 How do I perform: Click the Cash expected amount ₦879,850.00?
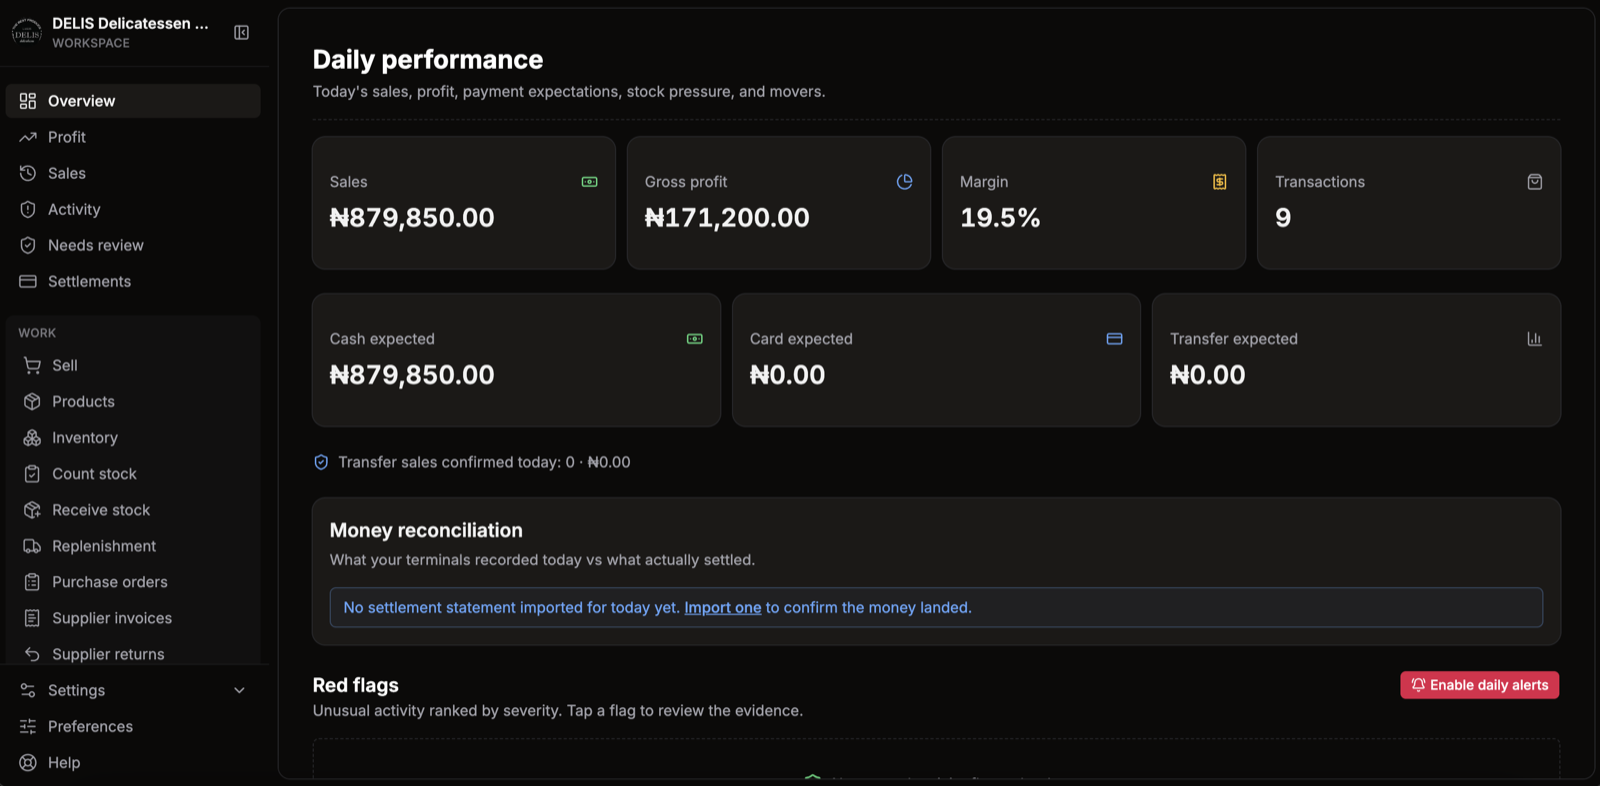412,374
